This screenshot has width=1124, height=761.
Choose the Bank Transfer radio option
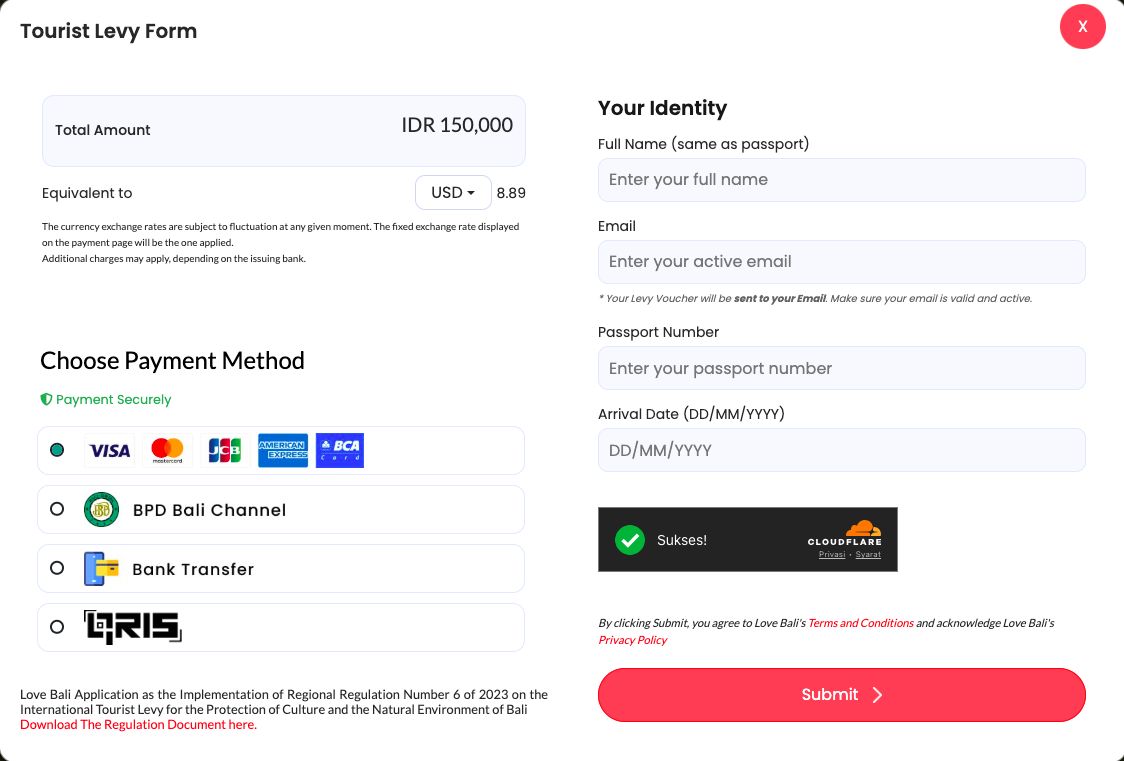tap(57, 568)
